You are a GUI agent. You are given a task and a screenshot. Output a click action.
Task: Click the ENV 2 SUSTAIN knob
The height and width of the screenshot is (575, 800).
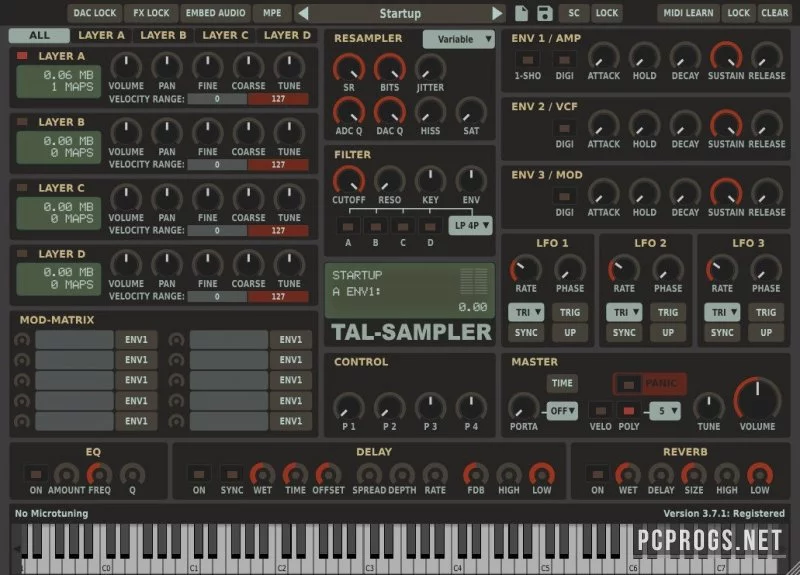[x=726, y=124]
